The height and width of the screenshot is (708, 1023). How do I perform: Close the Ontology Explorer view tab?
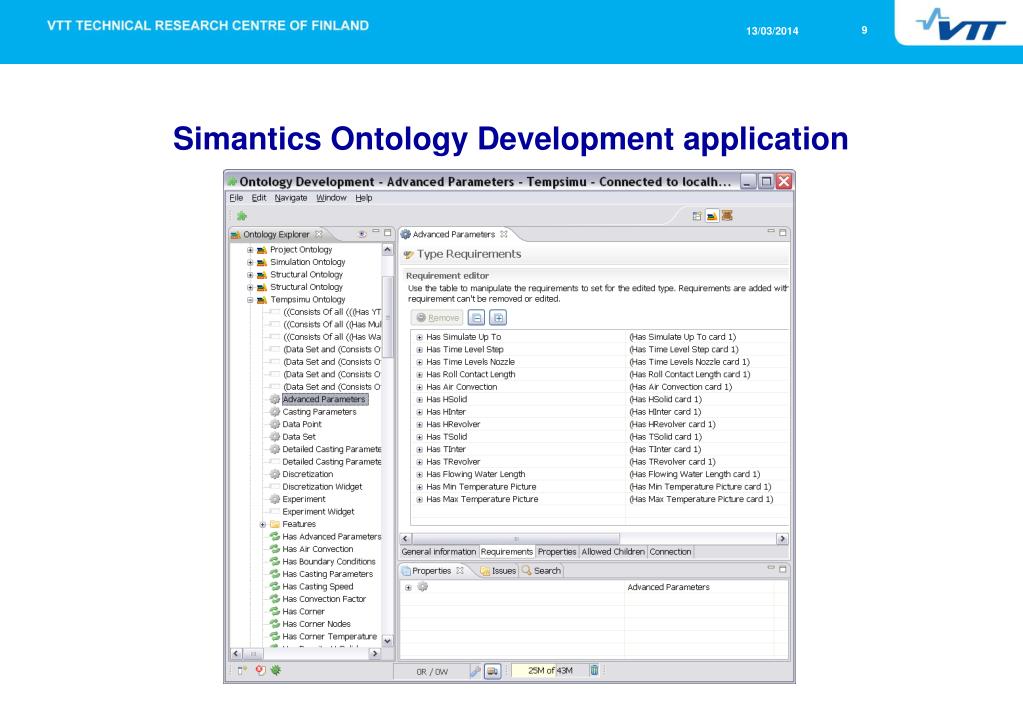[319, 234]
